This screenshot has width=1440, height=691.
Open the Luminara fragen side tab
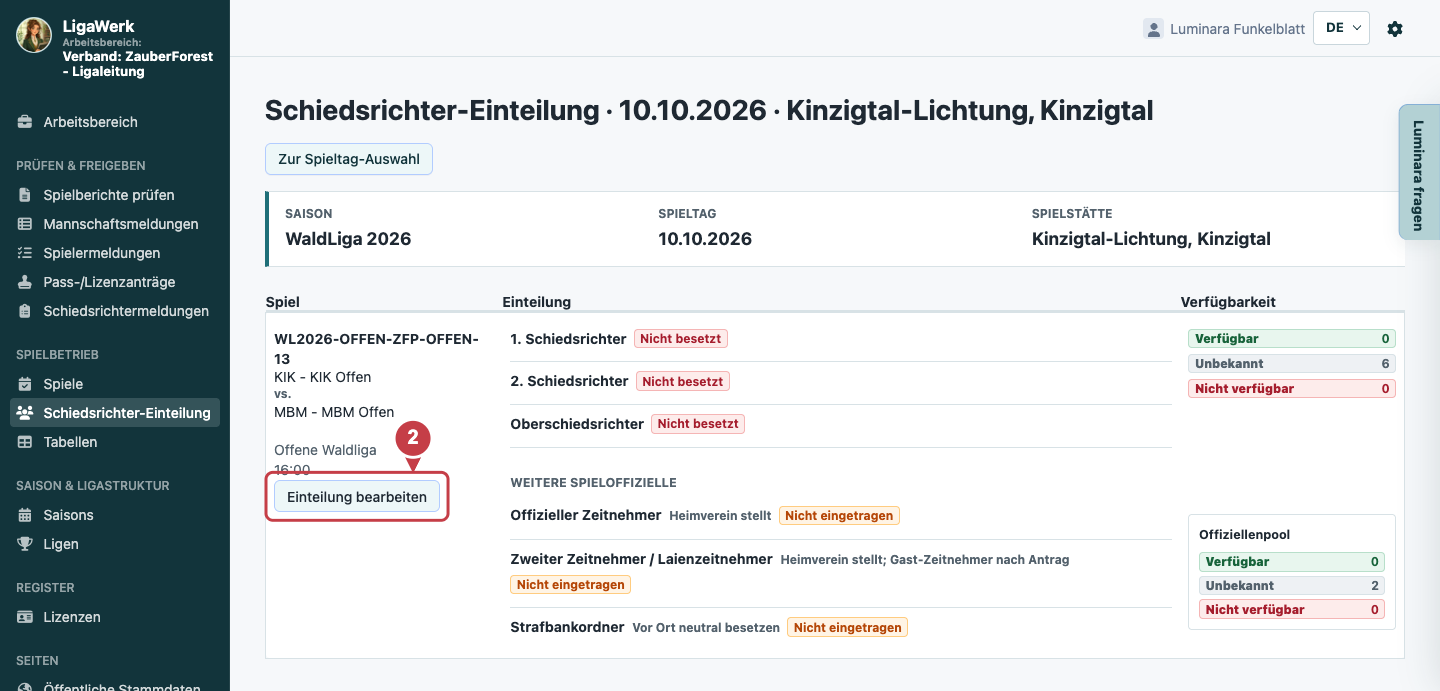click(1418, 172)
